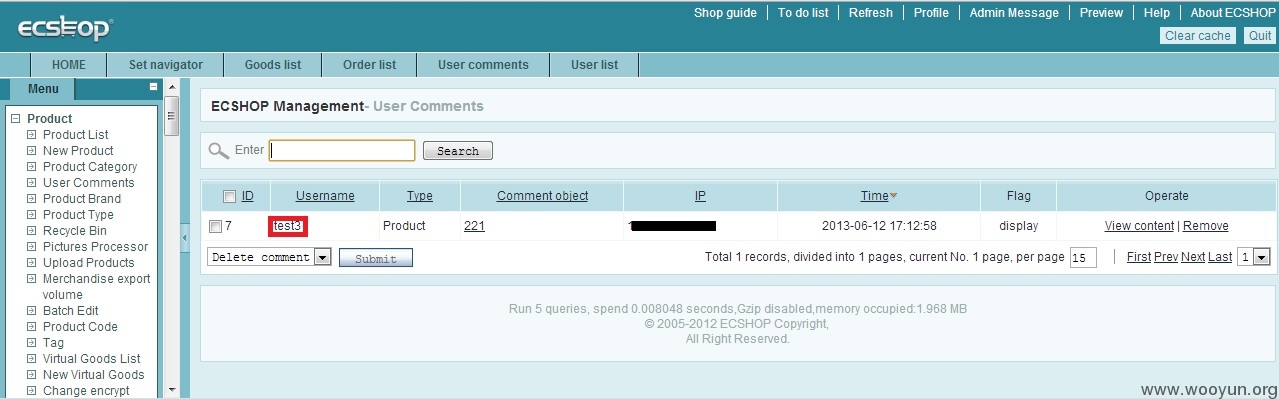Screen dimensions: 1279x399
Task: Open the Help link
Action: coord(1157,13)
